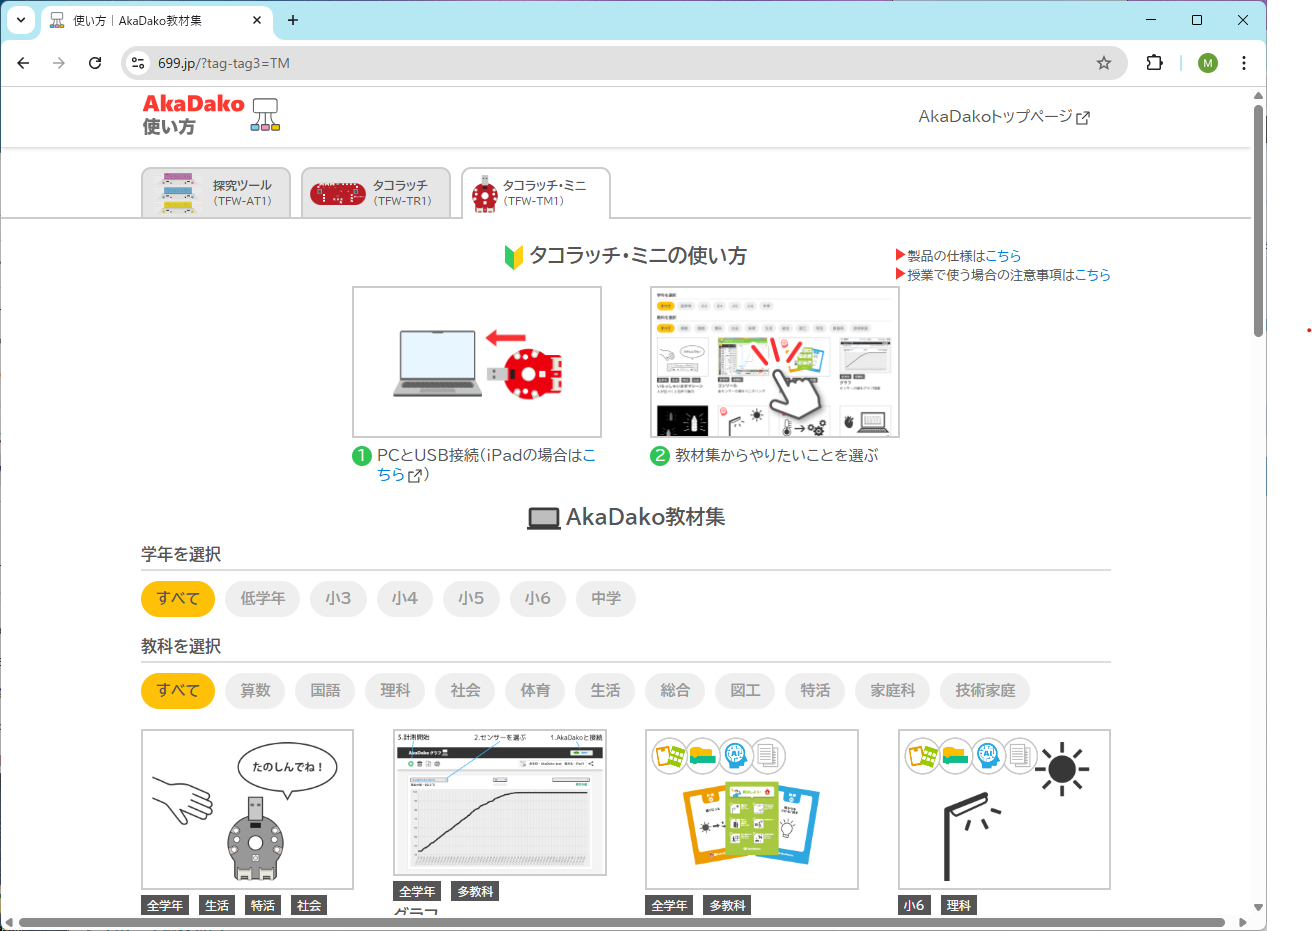Filter subjects by 家庭科
This screenshot has width=1312, height=931.
(x=893, y=691)
